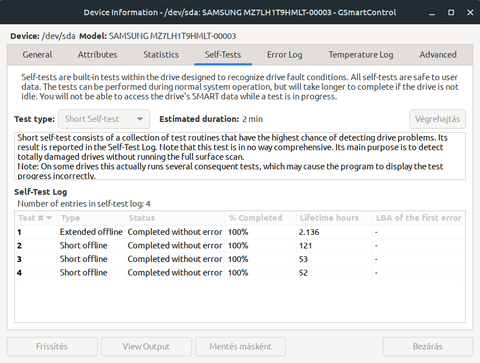The width and height of the screenshot is (480, 363).
Task: Select the Extended offline test row
Action: 240,232
